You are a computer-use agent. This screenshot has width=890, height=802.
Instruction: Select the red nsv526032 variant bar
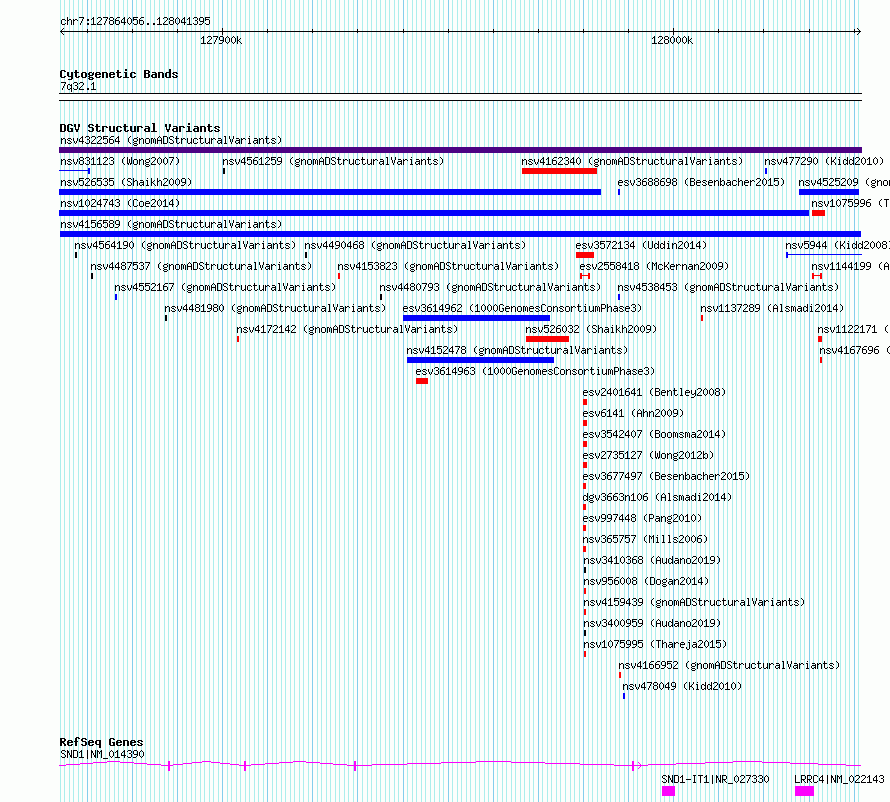pos(547,339)
